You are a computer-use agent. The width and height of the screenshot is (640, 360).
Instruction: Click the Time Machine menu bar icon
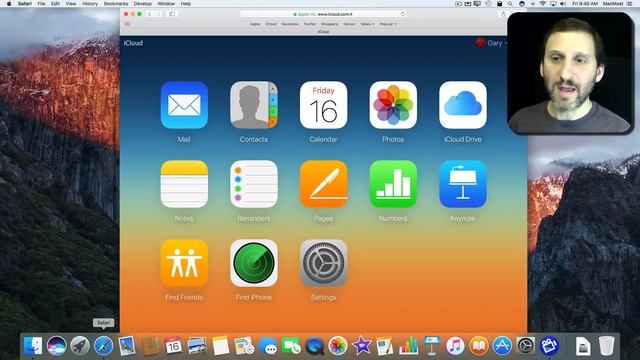(x=489, y=4)
